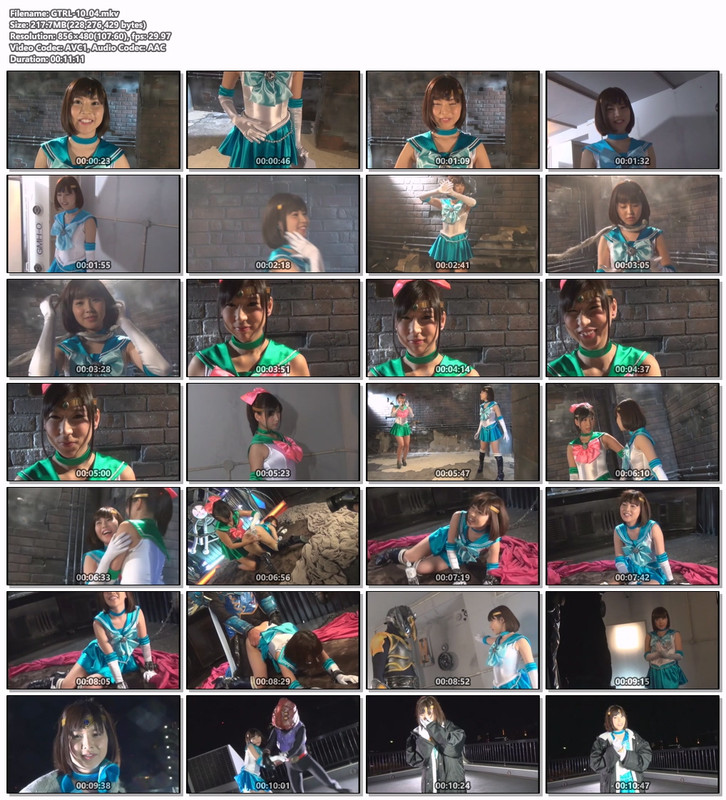Click the last thumbnail at 00:10:47

click(x=632, y=744)
